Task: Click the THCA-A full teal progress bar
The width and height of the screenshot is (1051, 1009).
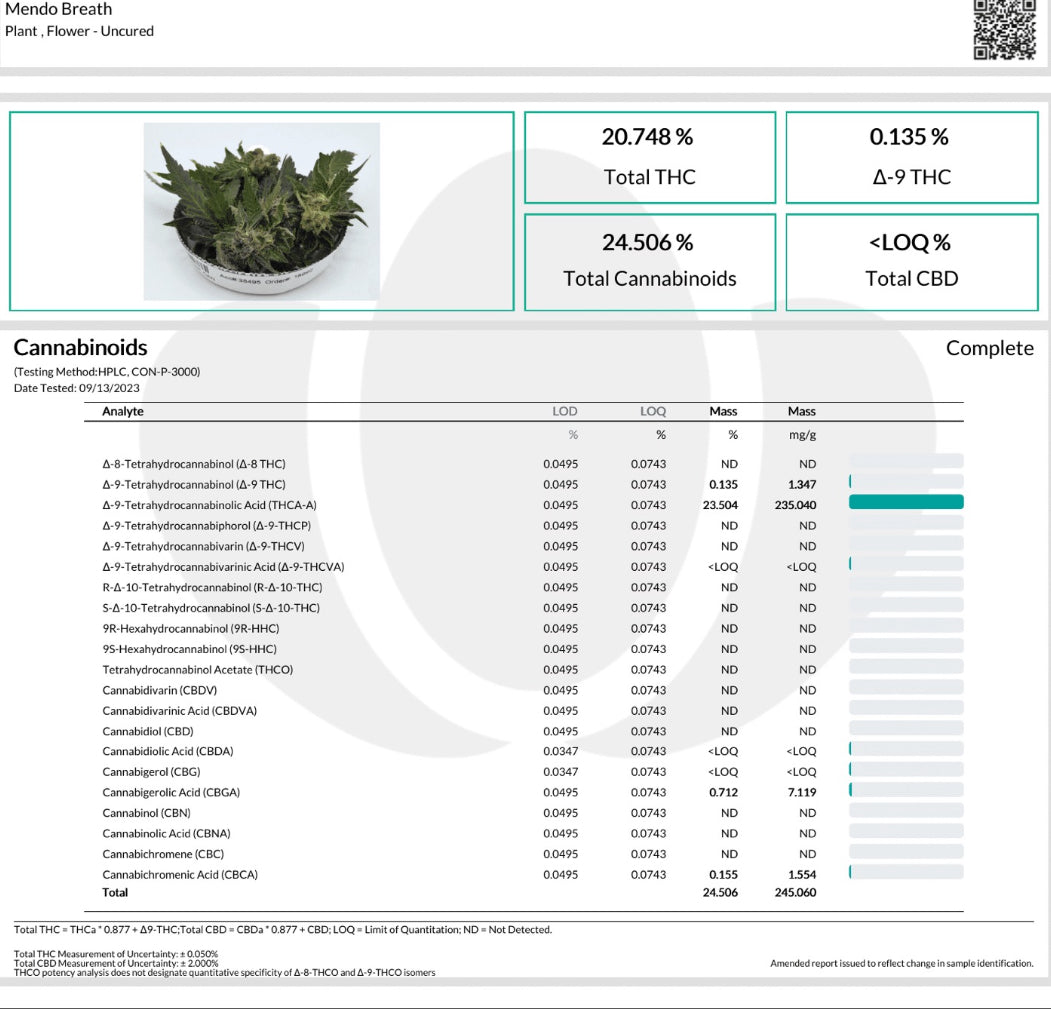Action: [x=905, y=502]
